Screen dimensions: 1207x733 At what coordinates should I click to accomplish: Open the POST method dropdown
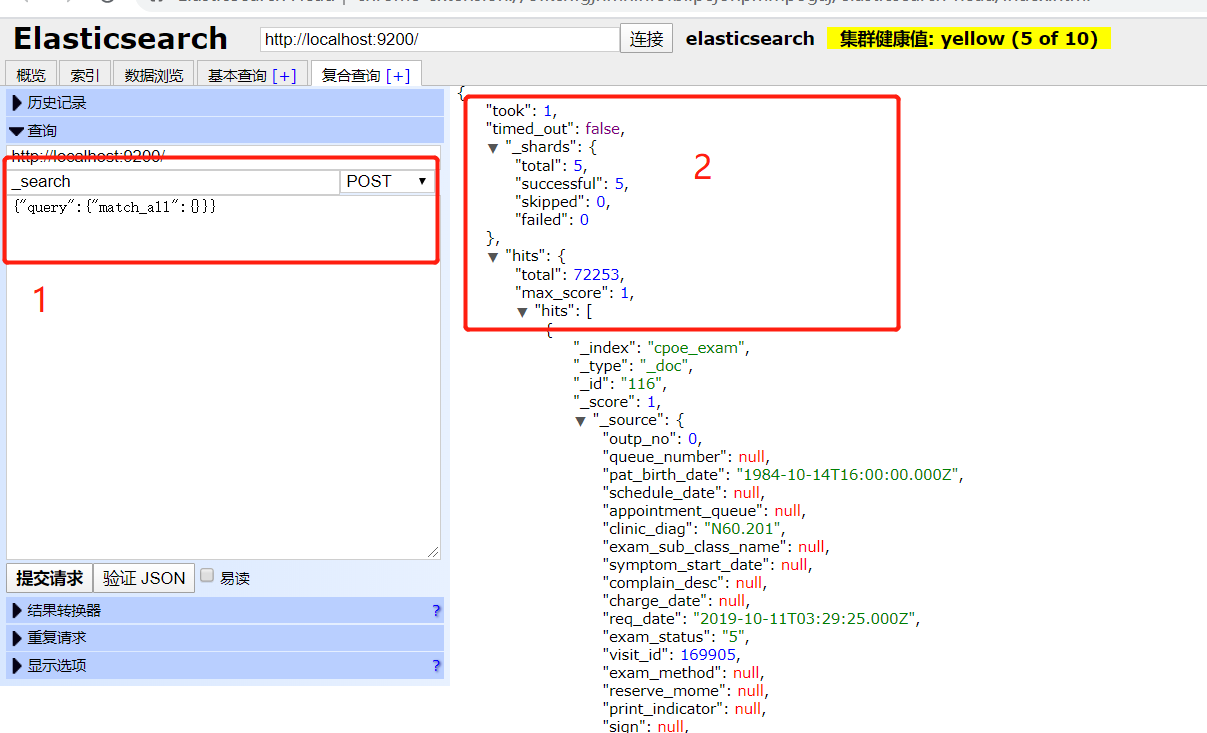[x=386, y=181]
